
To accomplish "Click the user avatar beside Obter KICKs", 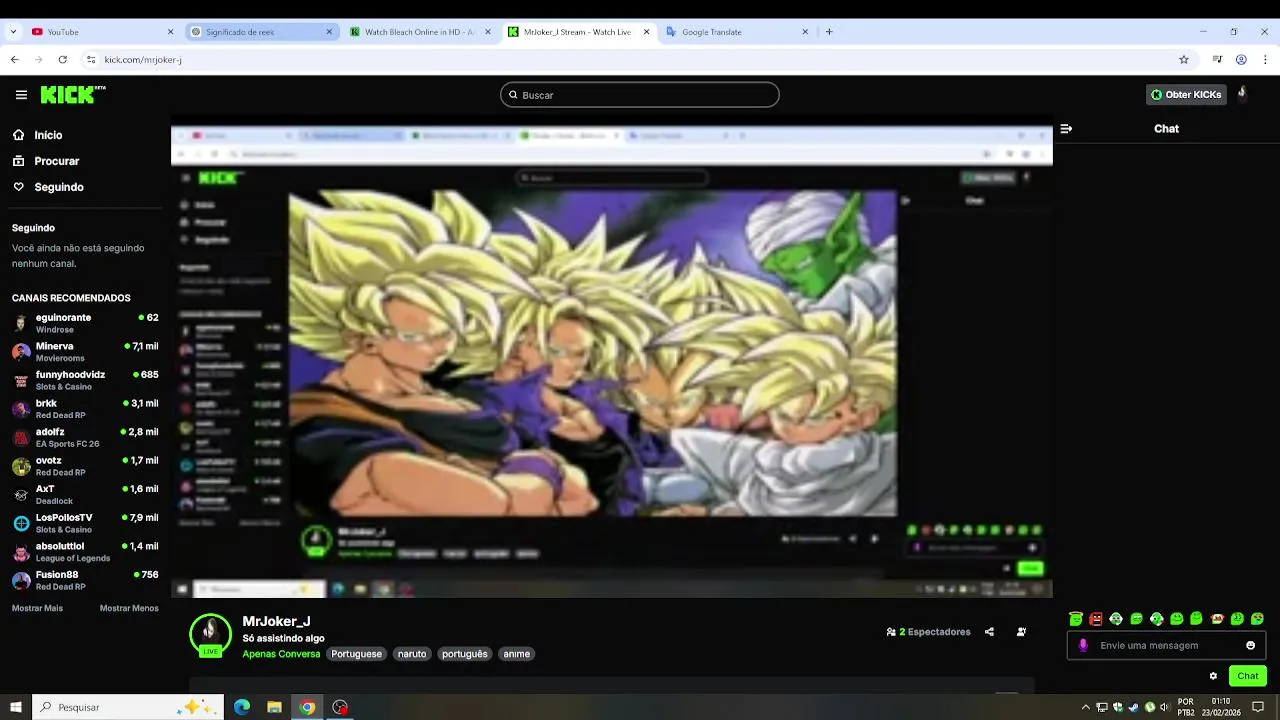I will click(x=1242, y=94).
